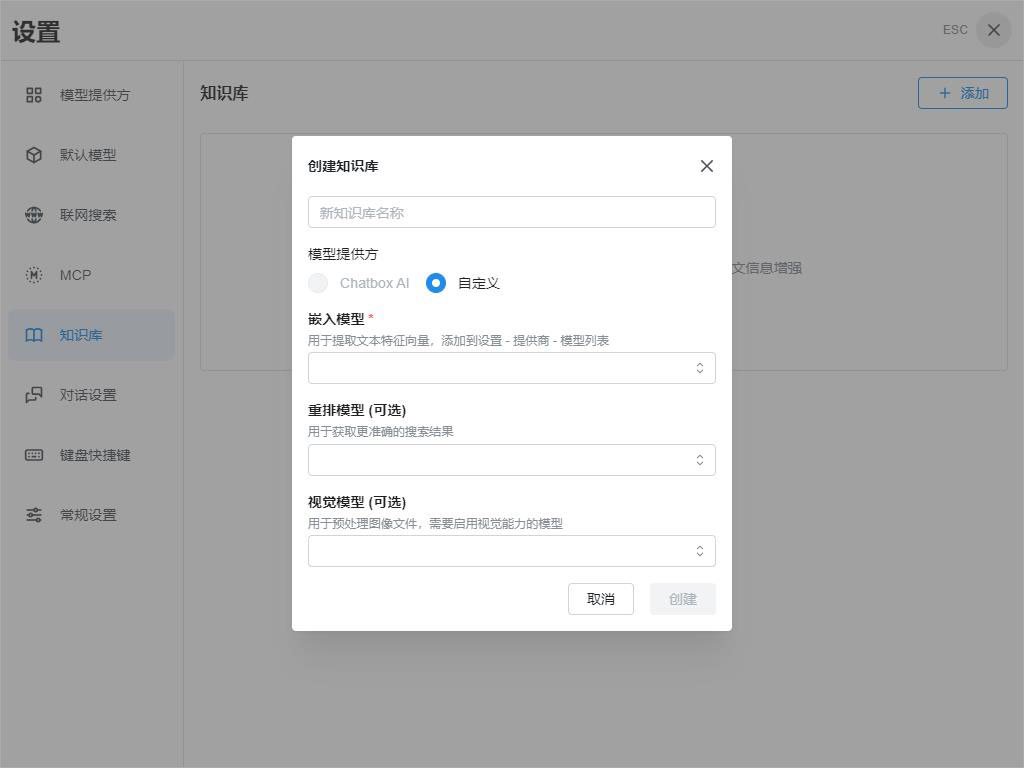The height and width of the screenshot is (768, 1024).
Task: Click the 新知识库名称 input field
Action: click(511, 212)
